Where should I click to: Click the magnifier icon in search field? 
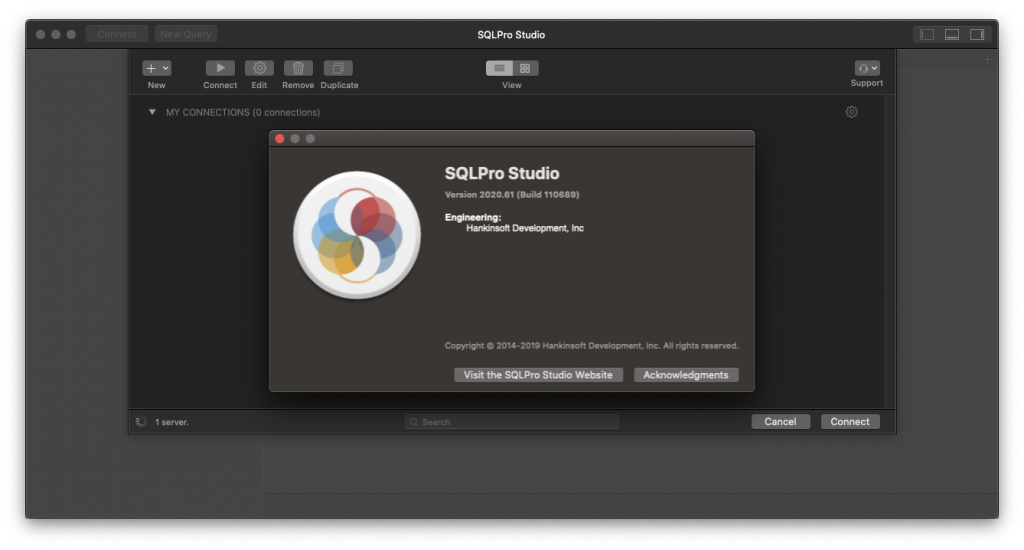(x=413, y=422)
